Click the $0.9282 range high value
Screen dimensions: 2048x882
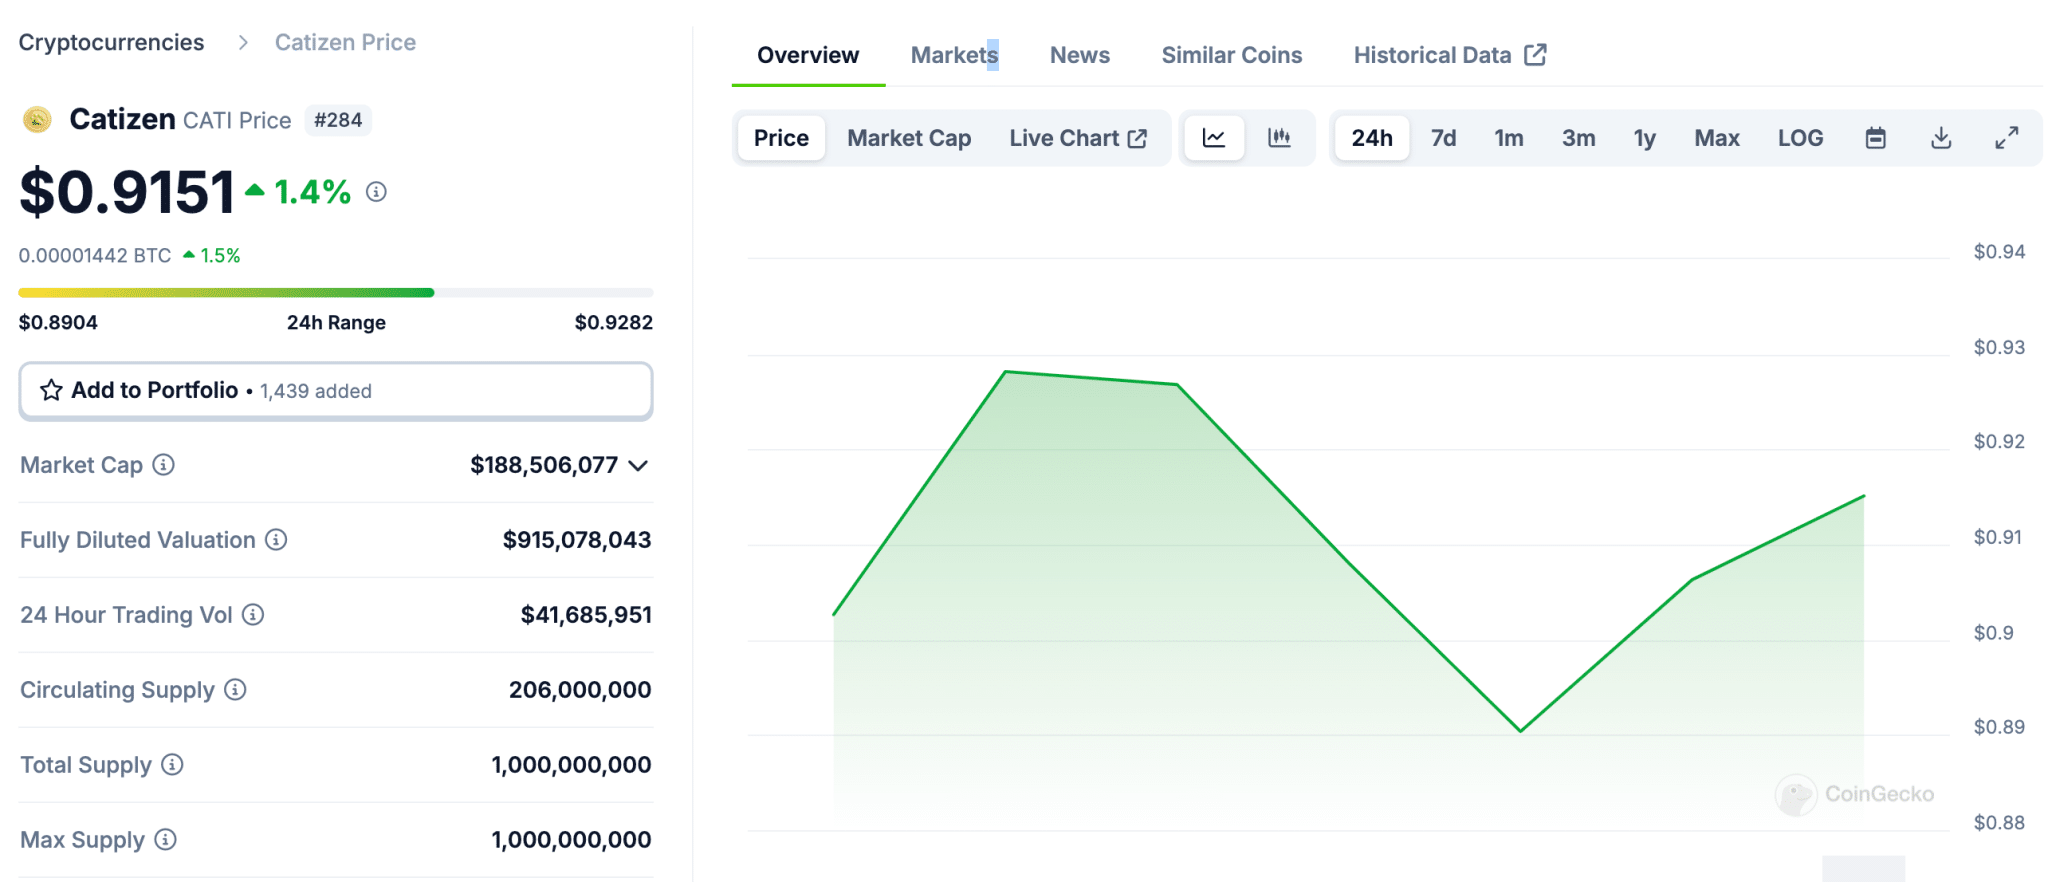pos(614,322)
